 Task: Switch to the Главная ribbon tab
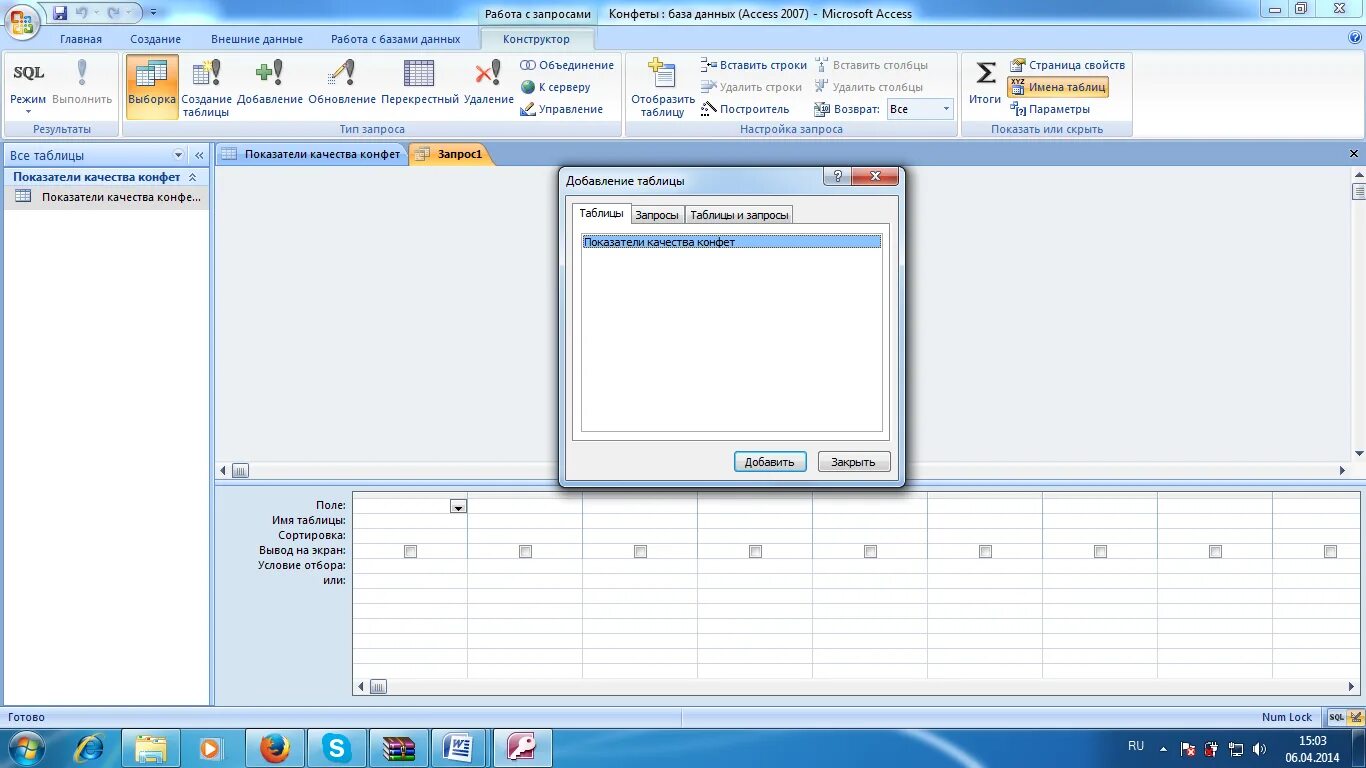[81, 39]
